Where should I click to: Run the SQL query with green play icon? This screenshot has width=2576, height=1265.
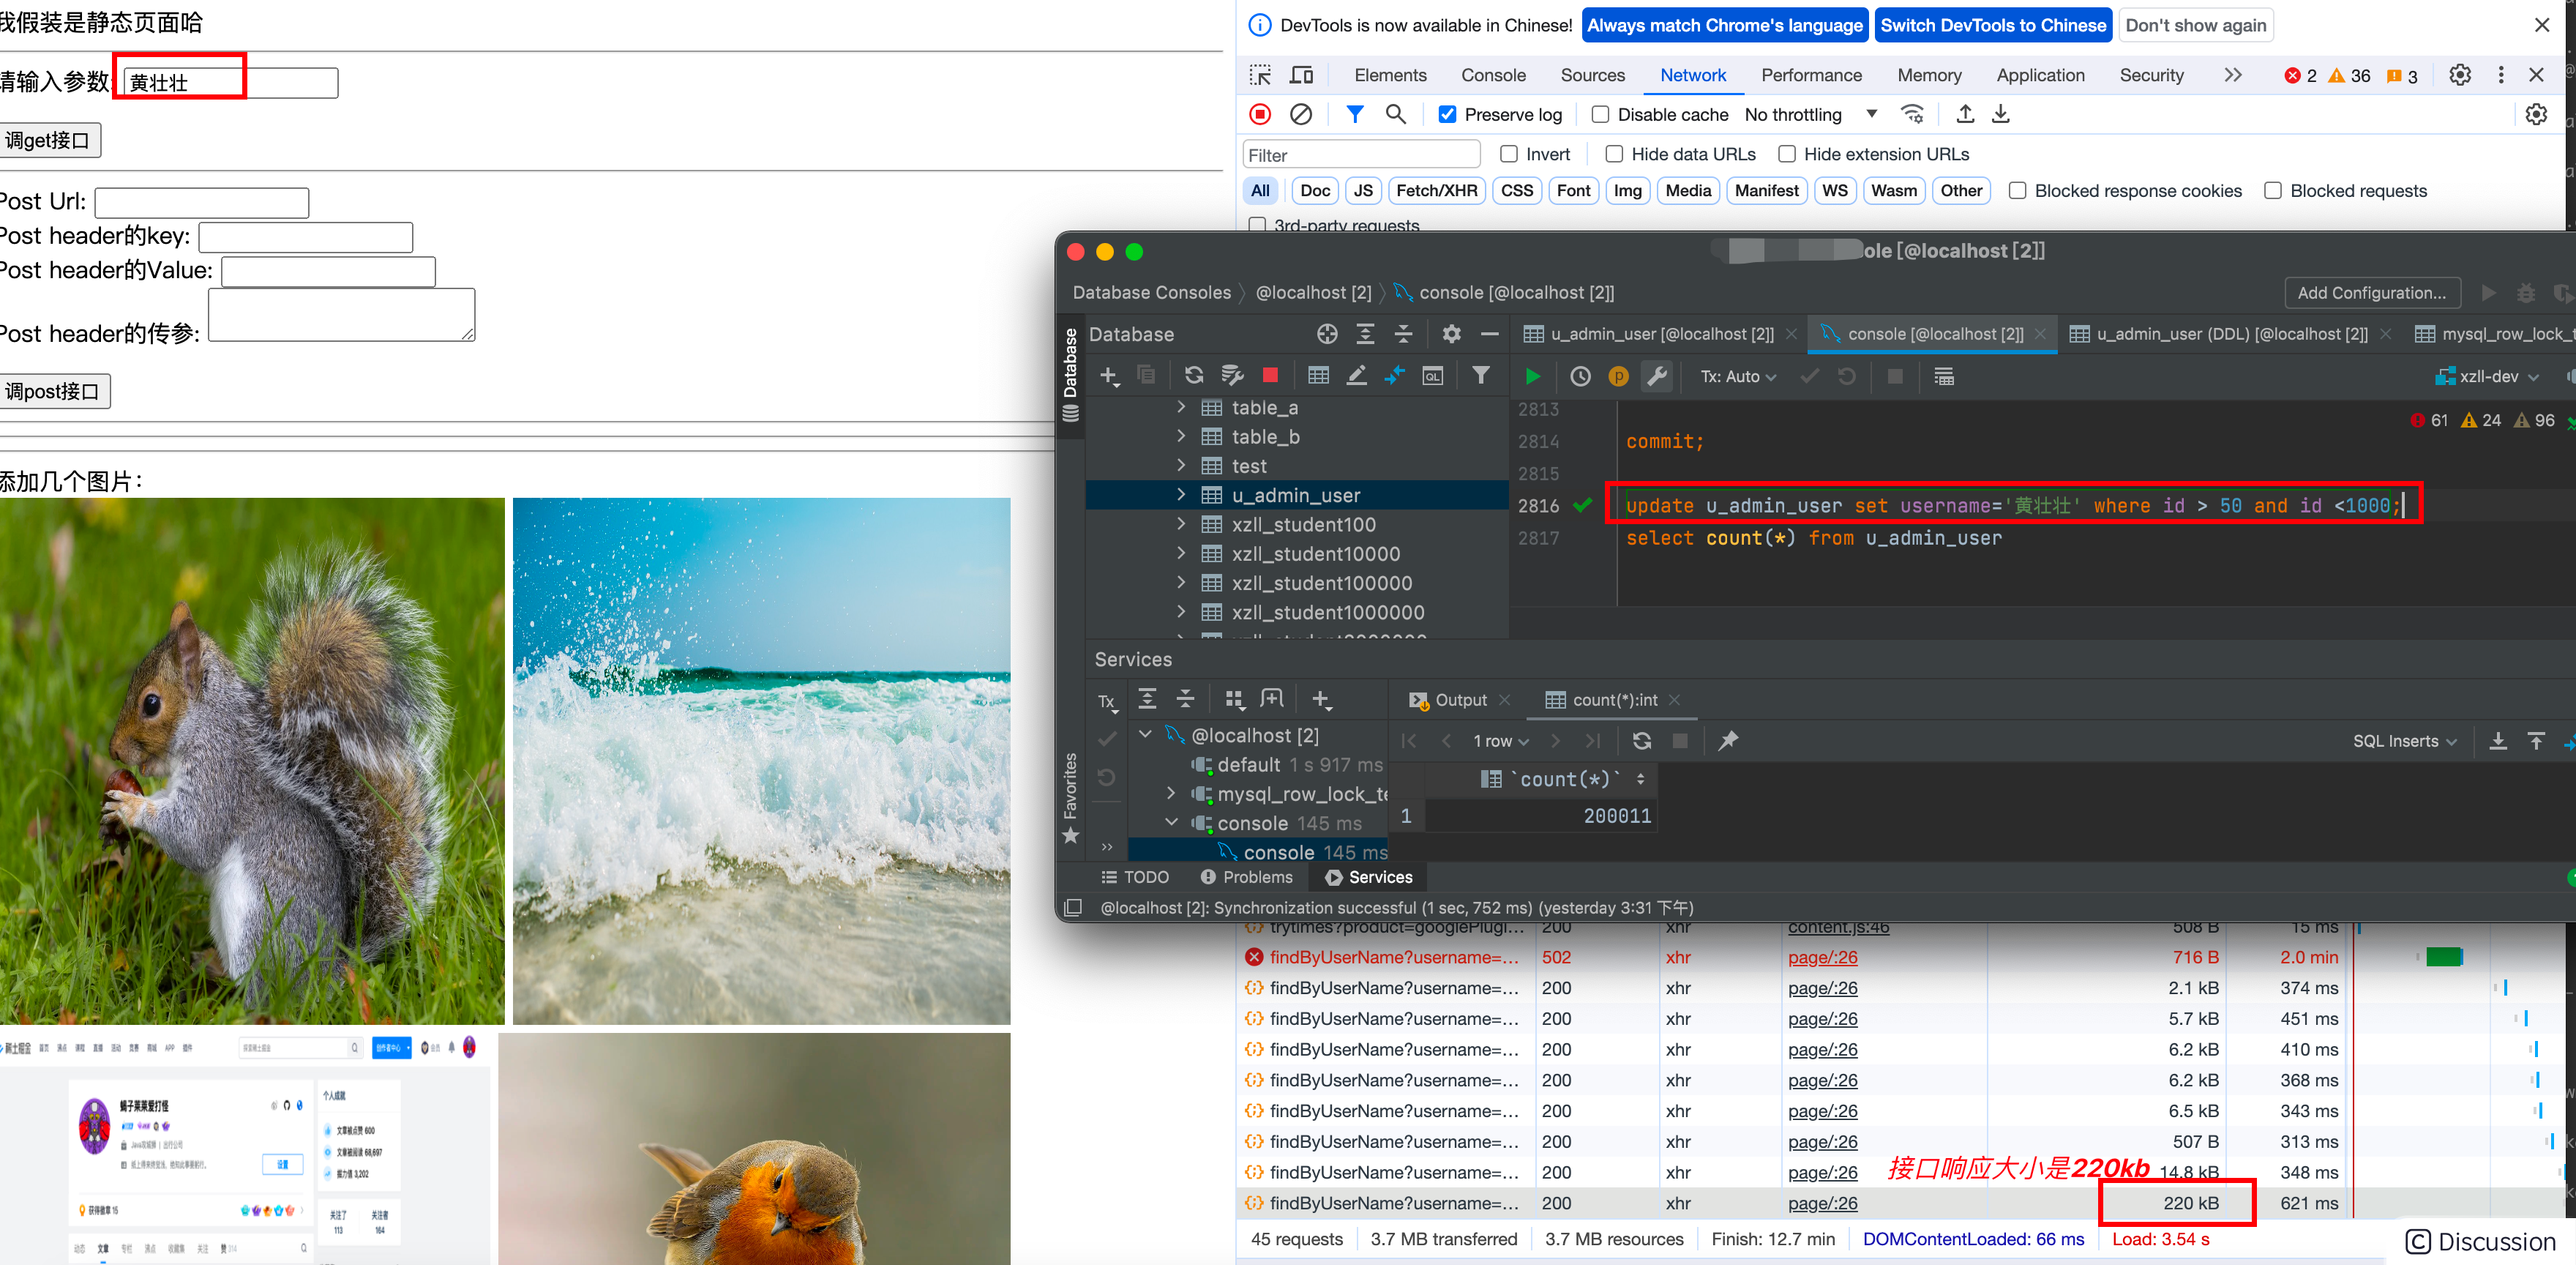pos(1532,376)
